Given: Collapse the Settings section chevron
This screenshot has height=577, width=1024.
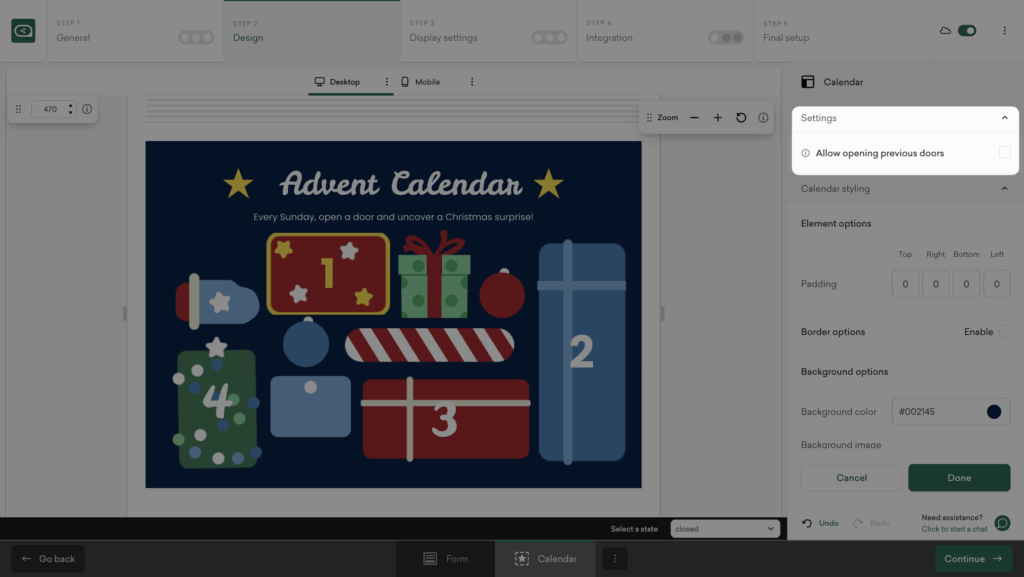Looking at the screenshot, I should click(x=1004, y=118).
